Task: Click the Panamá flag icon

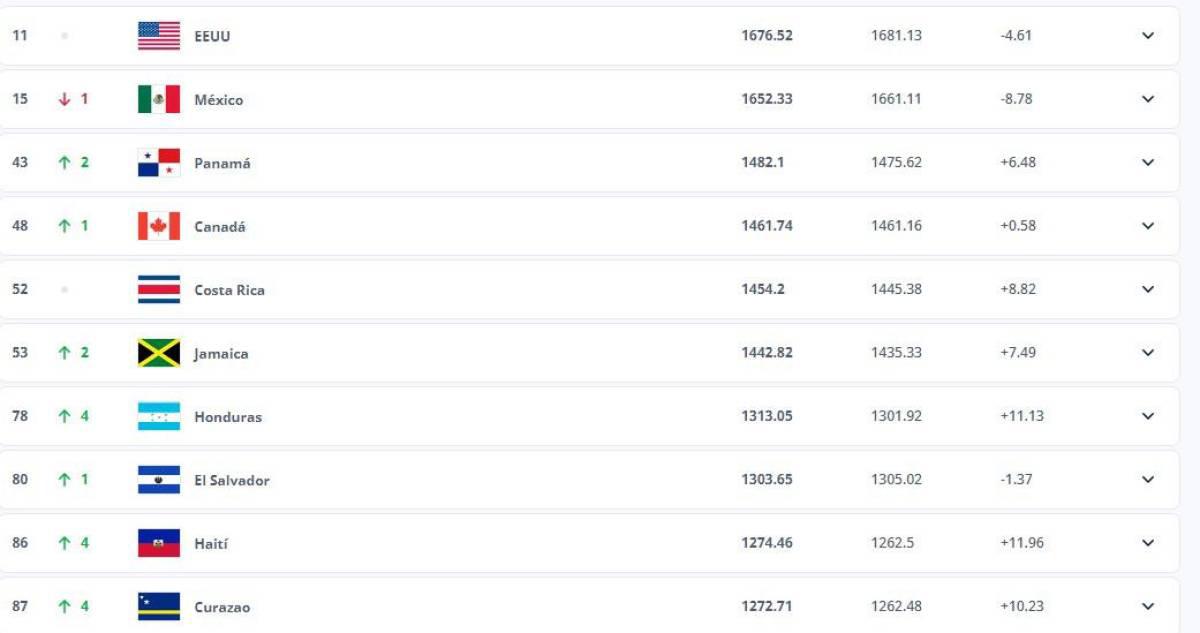Action: coord(154,161)
